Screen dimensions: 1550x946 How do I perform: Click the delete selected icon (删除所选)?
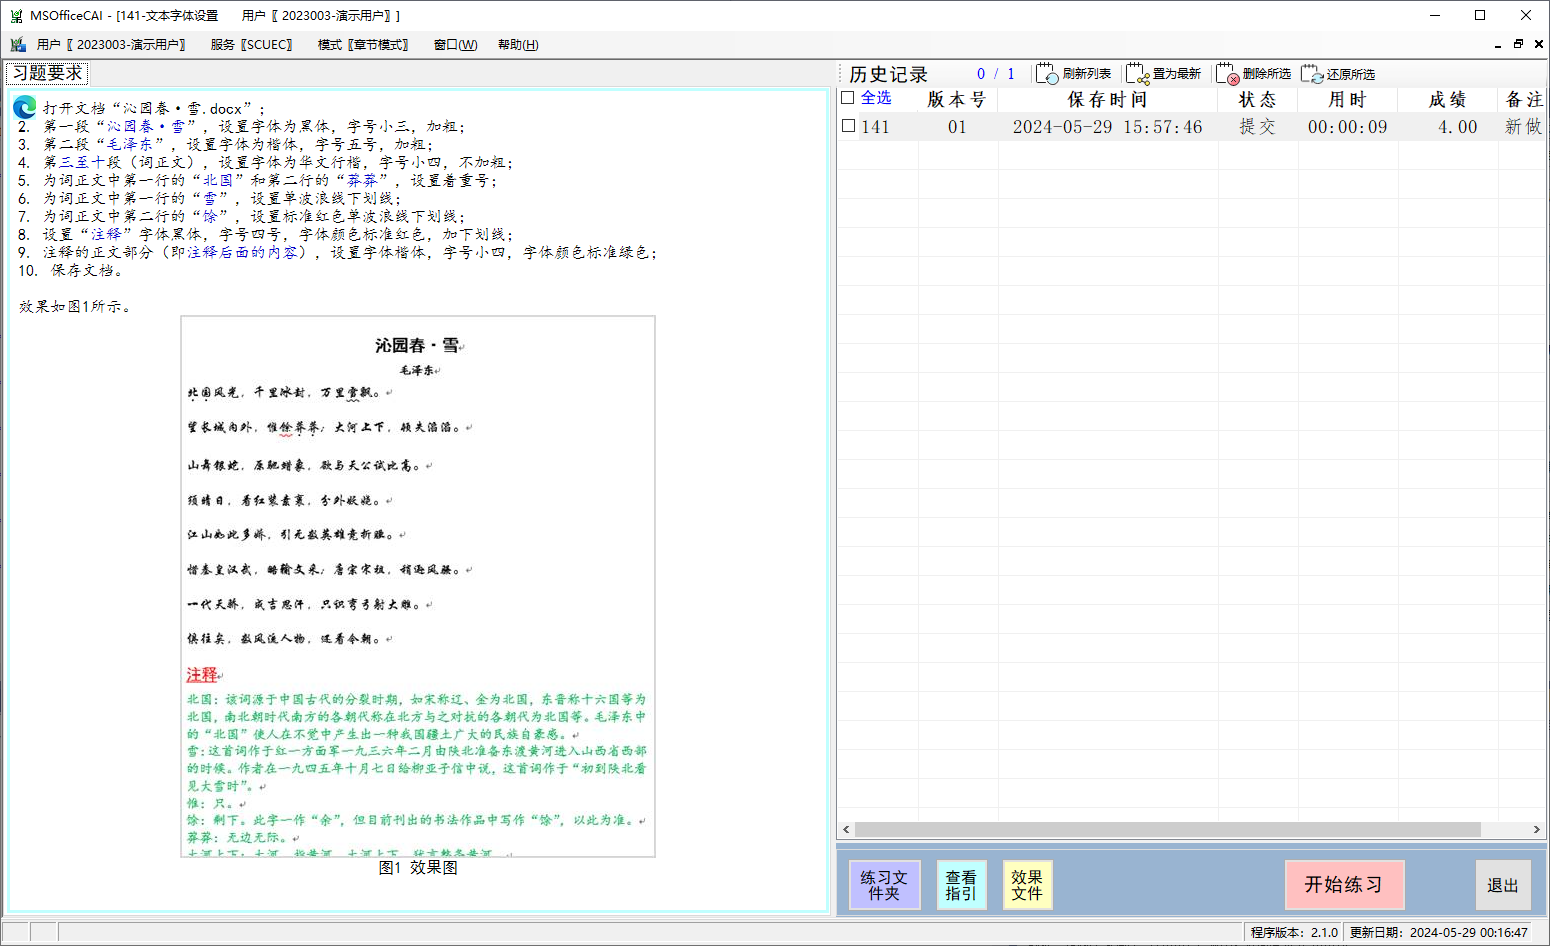click(x=1228, y=74)
